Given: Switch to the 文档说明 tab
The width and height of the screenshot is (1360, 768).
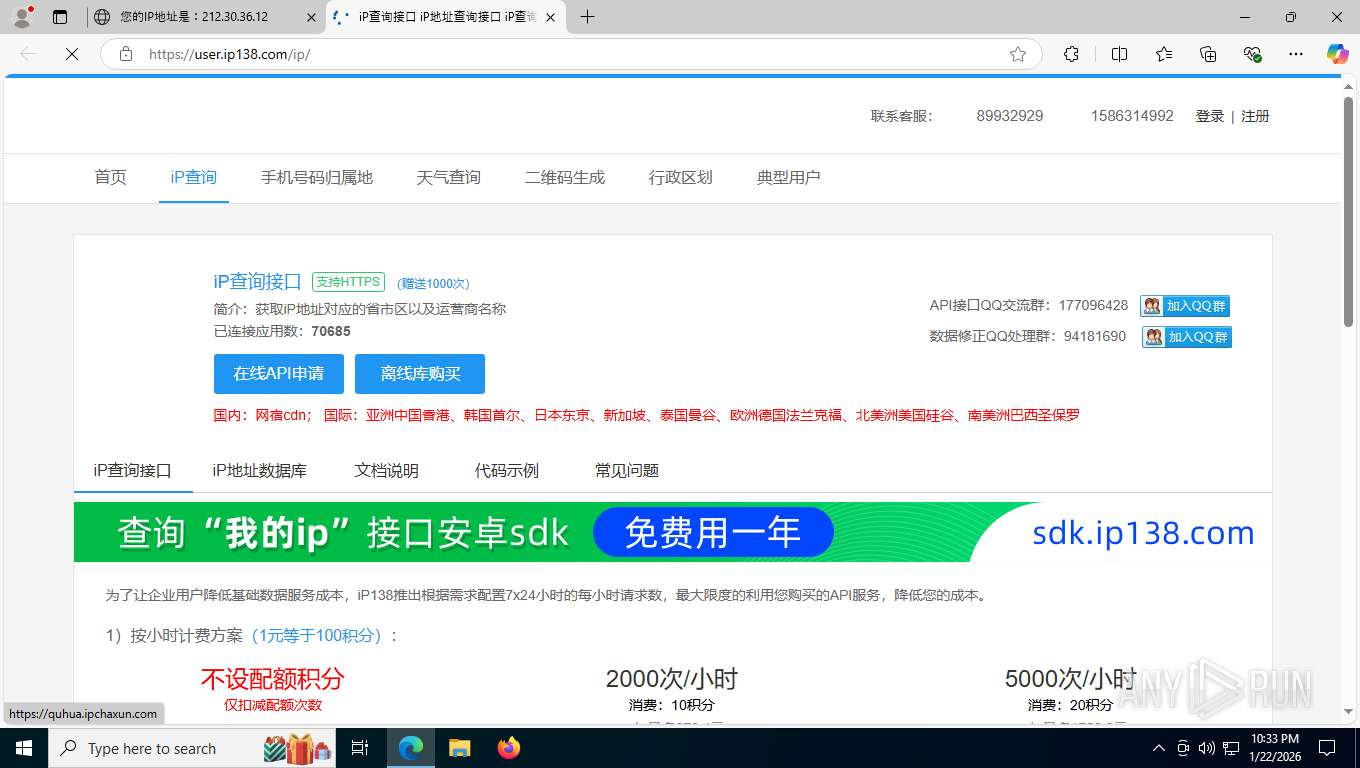Looking at the screenshot, I should [387, 470].
